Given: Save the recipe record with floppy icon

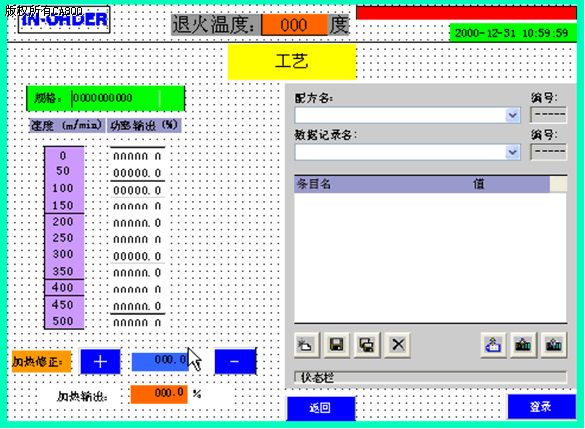Looking at the screenshot, I should pyautogui.click(x=337, y=345).
